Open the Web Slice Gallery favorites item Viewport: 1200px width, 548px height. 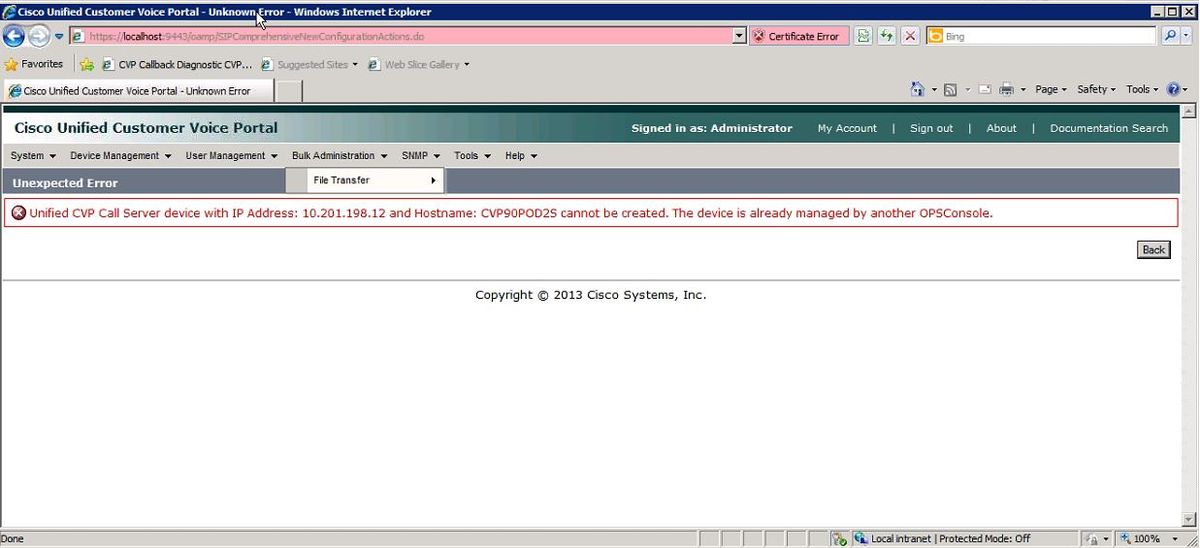[418, 64]
